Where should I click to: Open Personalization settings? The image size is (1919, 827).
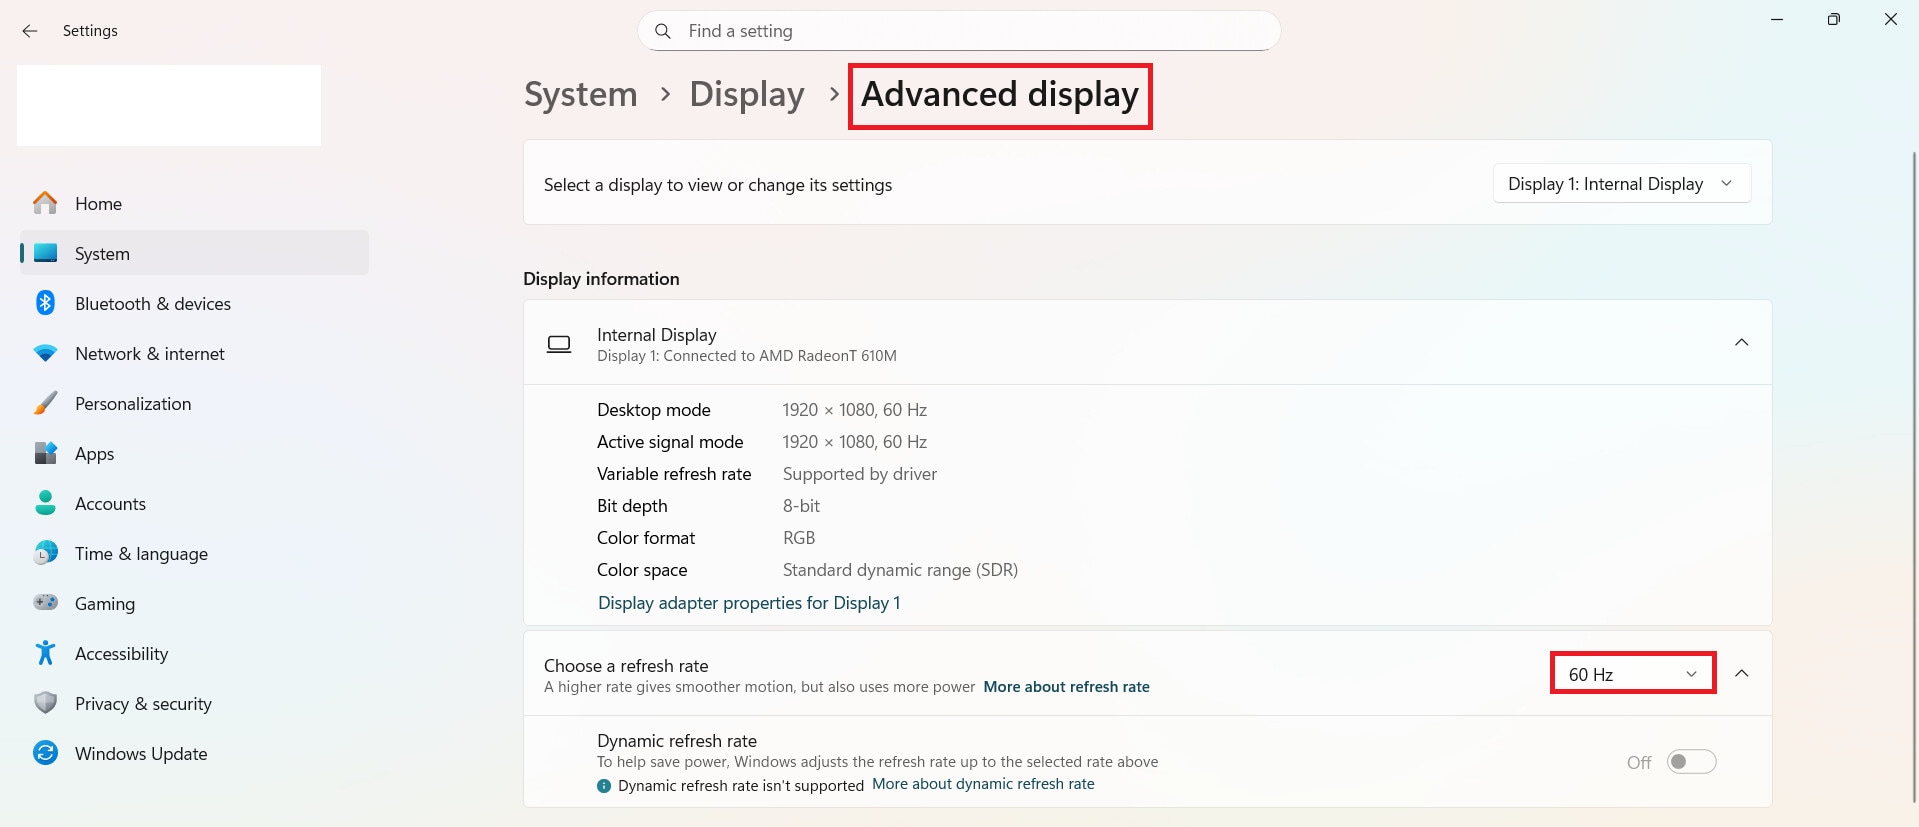[194, 403]
